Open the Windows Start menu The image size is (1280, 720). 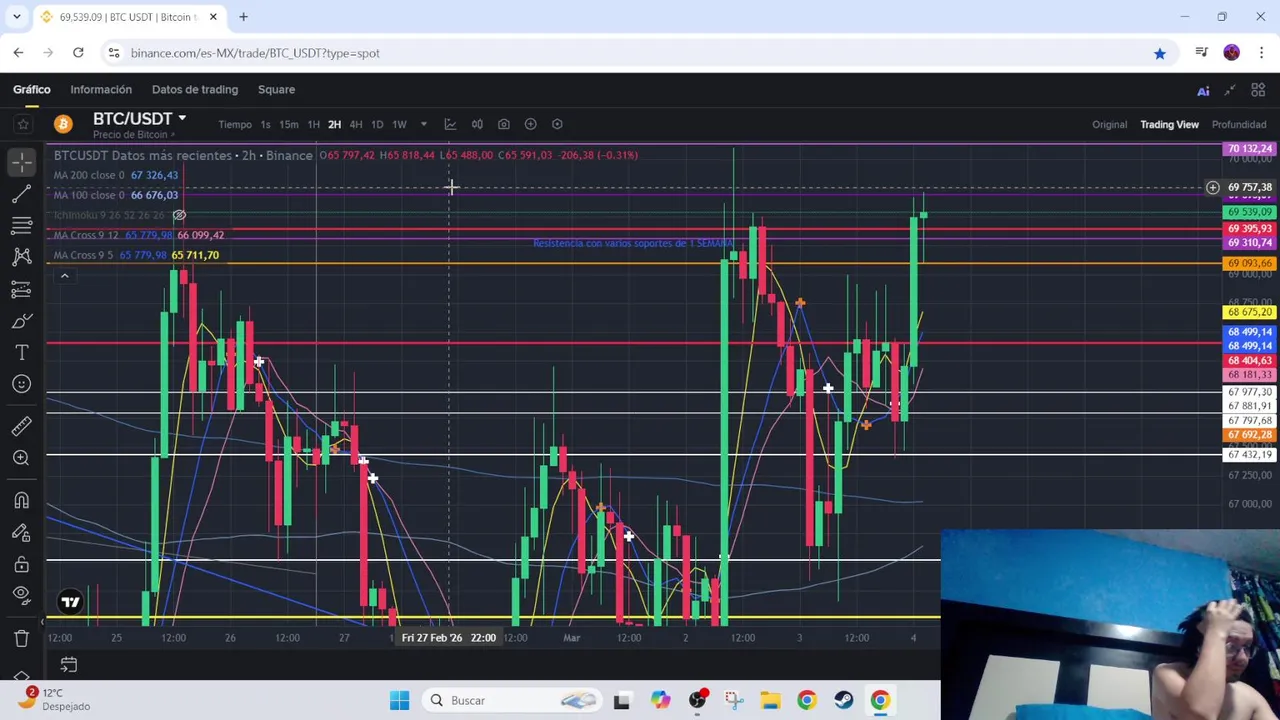pos(399,701)
